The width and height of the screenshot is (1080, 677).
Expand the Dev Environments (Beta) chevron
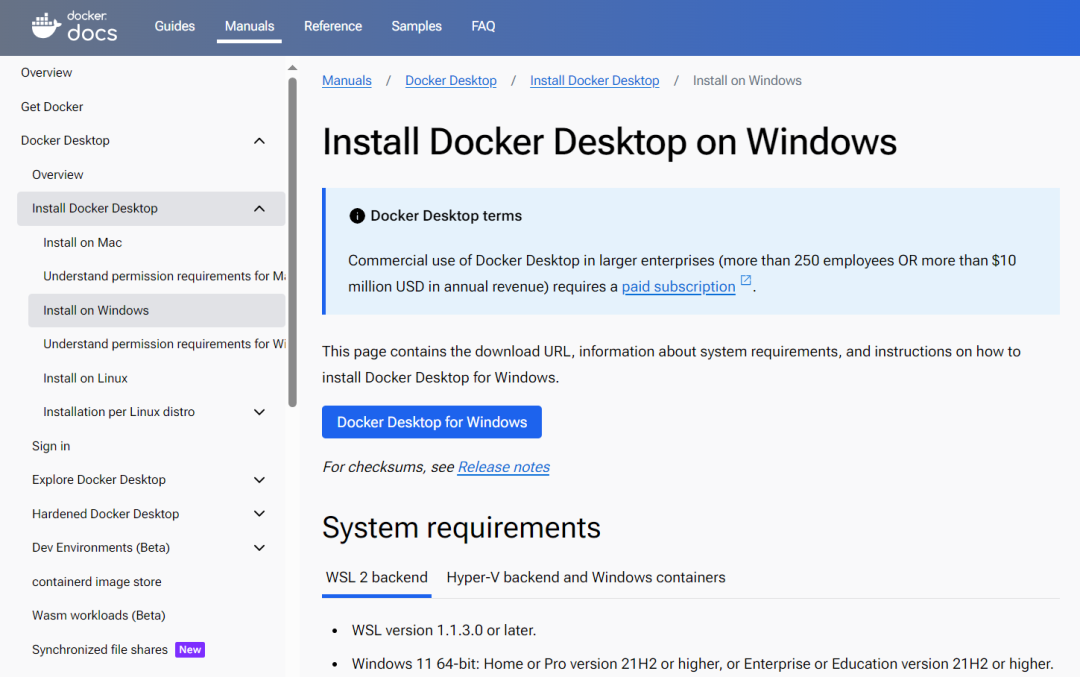tap(259, 548)
